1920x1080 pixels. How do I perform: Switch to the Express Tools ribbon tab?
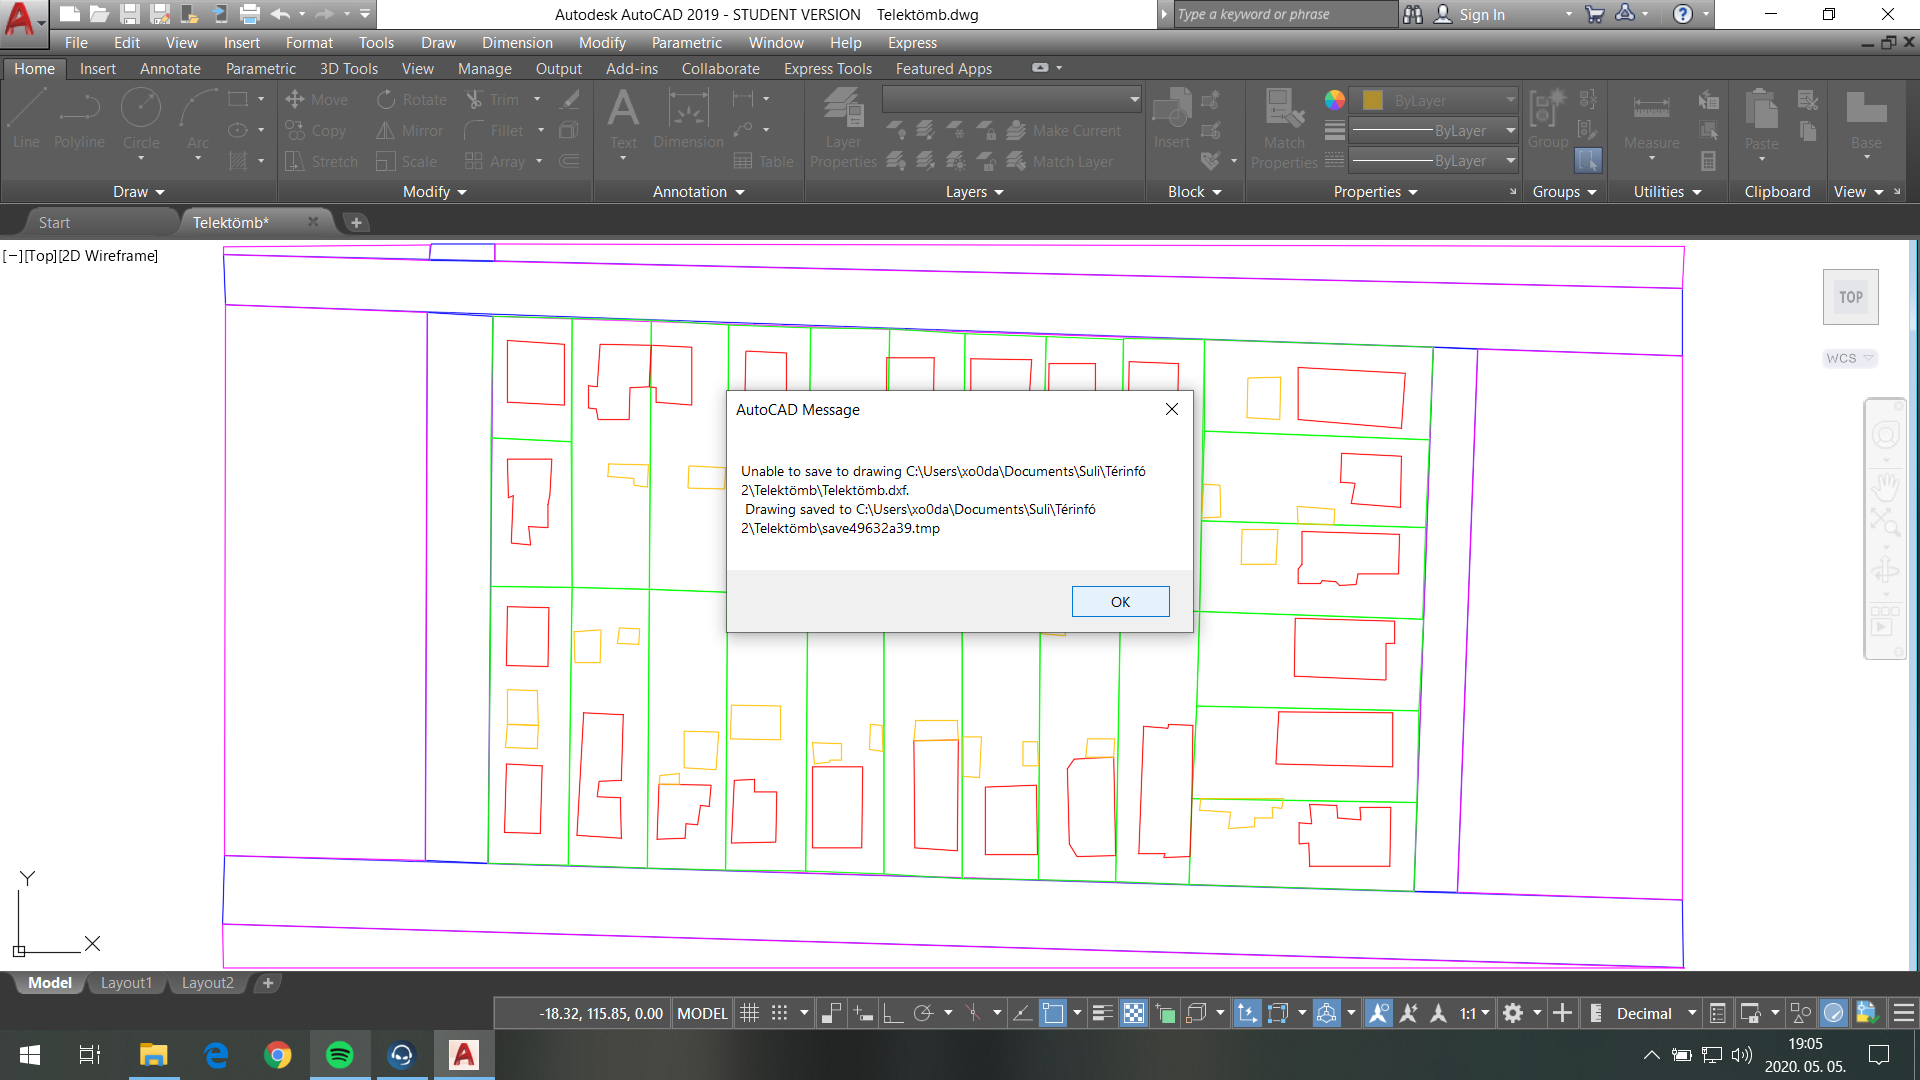(827, 69)
